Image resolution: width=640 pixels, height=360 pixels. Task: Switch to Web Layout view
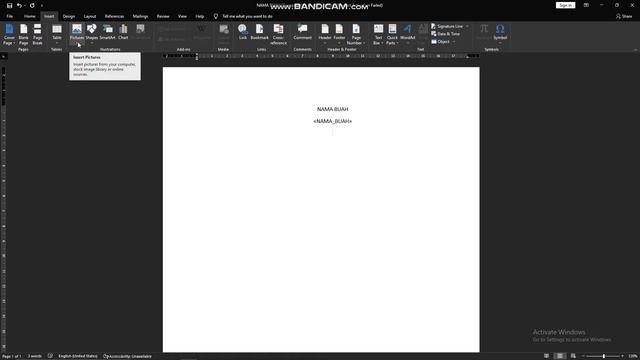pos(573,356)
